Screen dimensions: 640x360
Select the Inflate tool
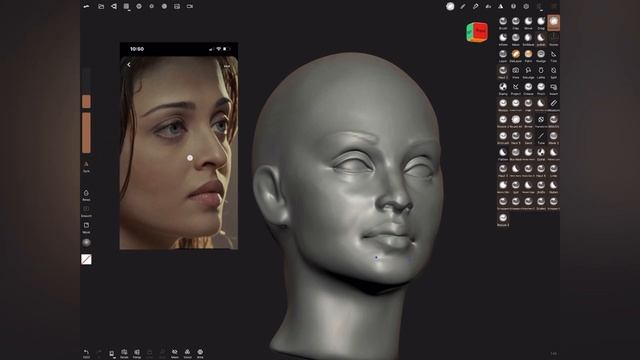pyautogui.click(x=503, y=39)
